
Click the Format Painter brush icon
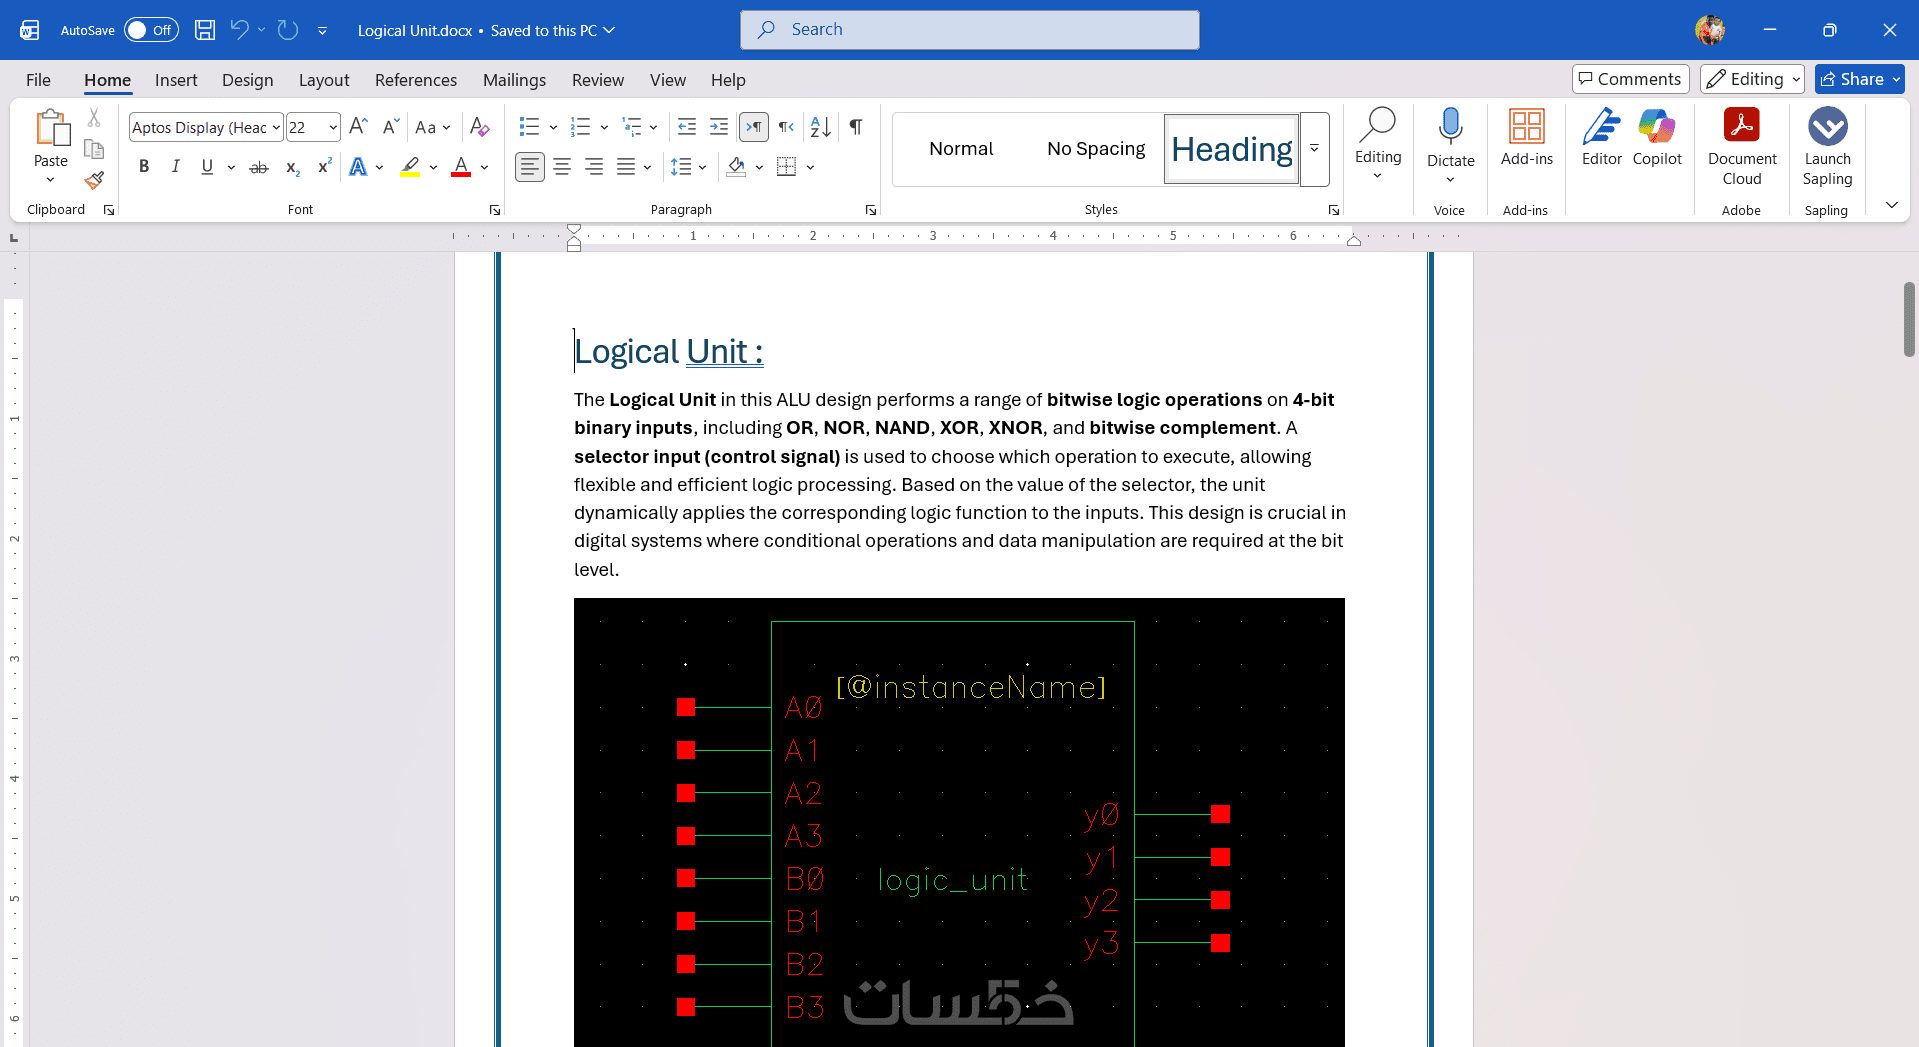pos(94,180)
